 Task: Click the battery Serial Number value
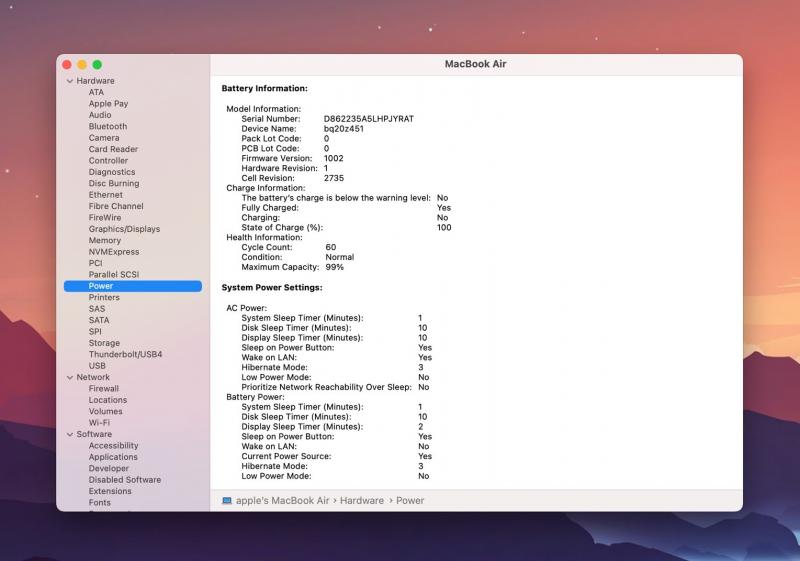pyautogui.click(x=368, y=118)
